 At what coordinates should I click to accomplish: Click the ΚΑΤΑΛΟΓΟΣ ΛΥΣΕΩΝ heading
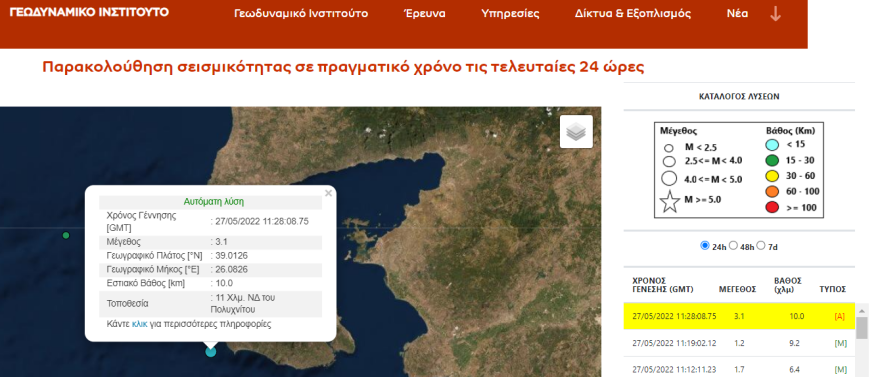pos(739,96)
